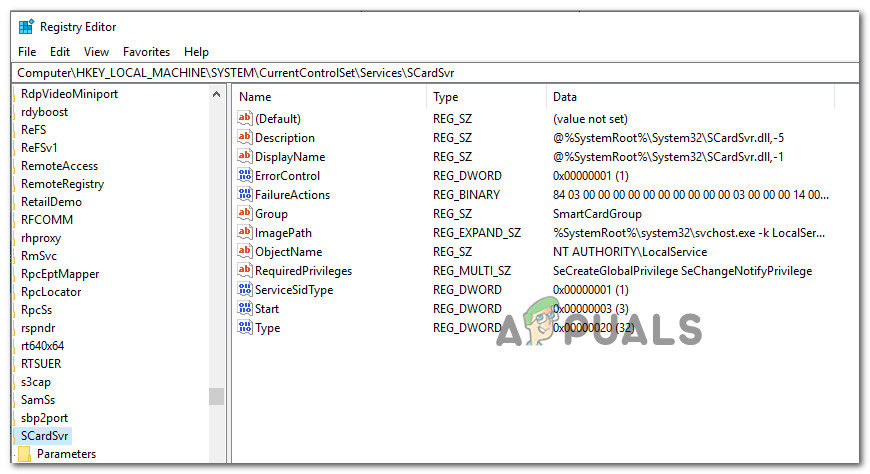Open the File menu
The width and height of the screenshot is (870, 474).
tap(27, 52)
